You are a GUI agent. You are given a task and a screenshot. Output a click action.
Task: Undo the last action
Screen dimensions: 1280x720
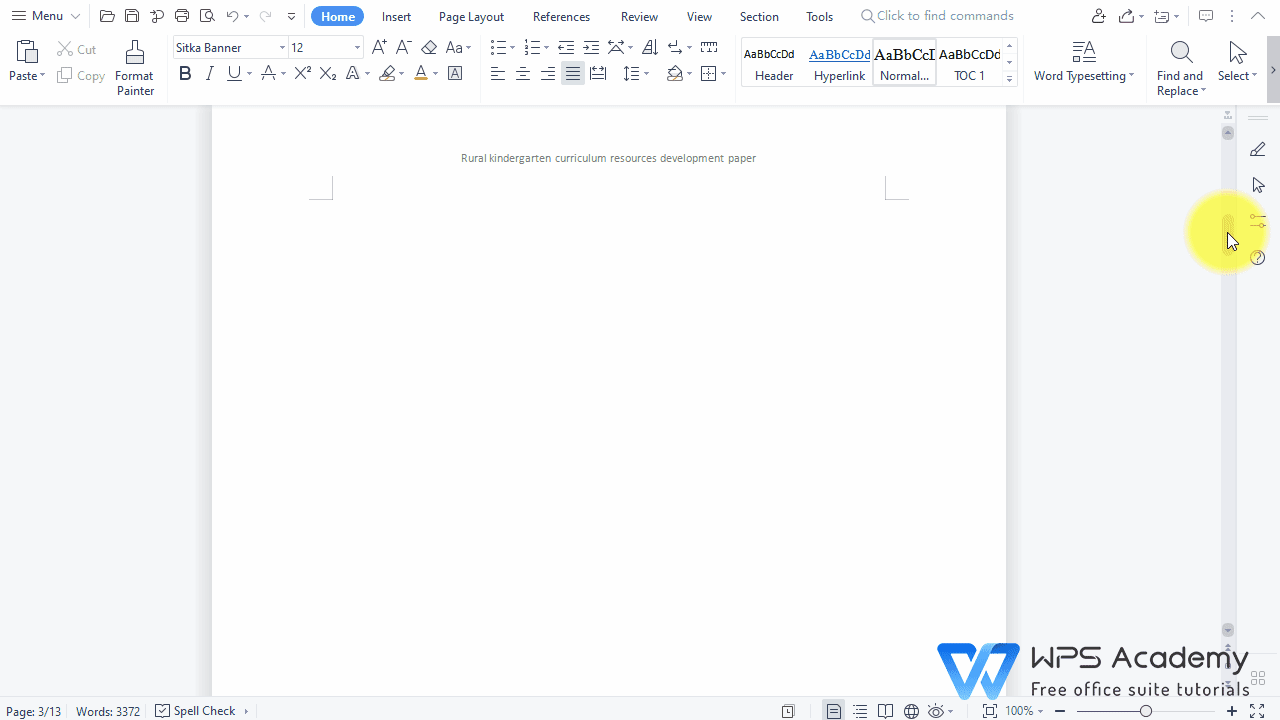tap(232, 16)
